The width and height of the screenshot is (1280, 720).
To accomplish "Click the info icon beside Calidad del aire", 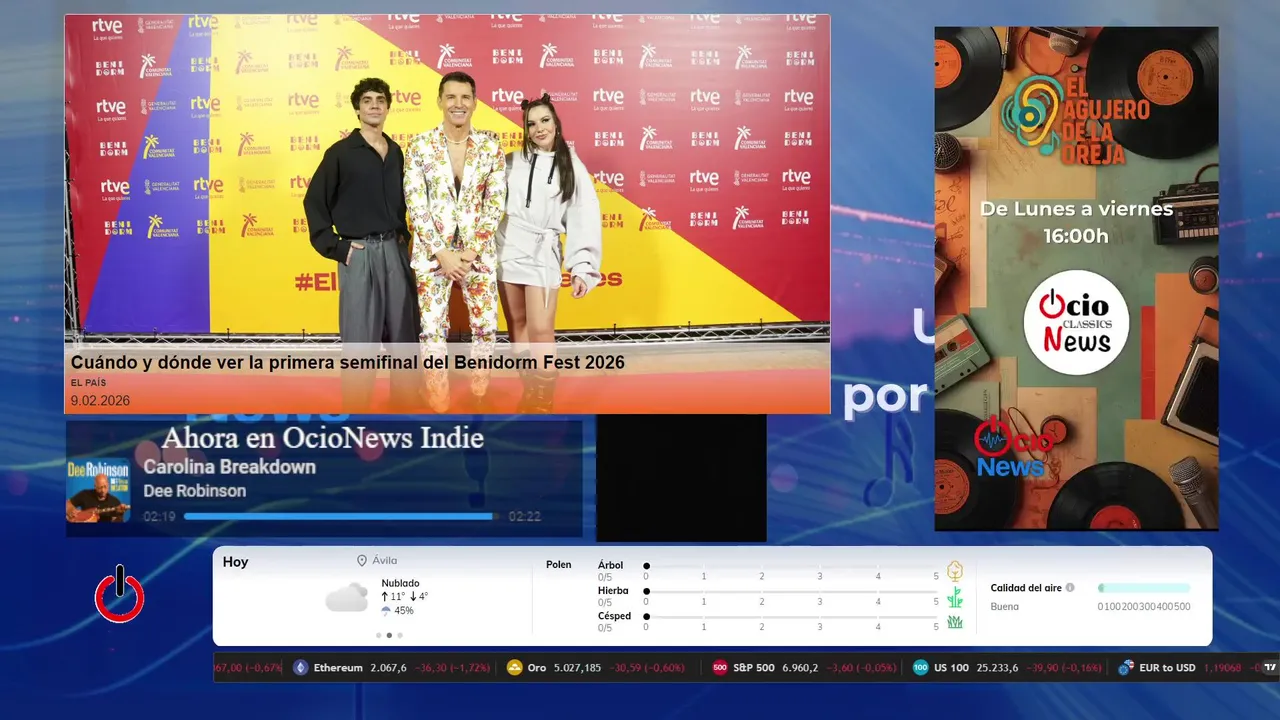I will click(1070, 588).
